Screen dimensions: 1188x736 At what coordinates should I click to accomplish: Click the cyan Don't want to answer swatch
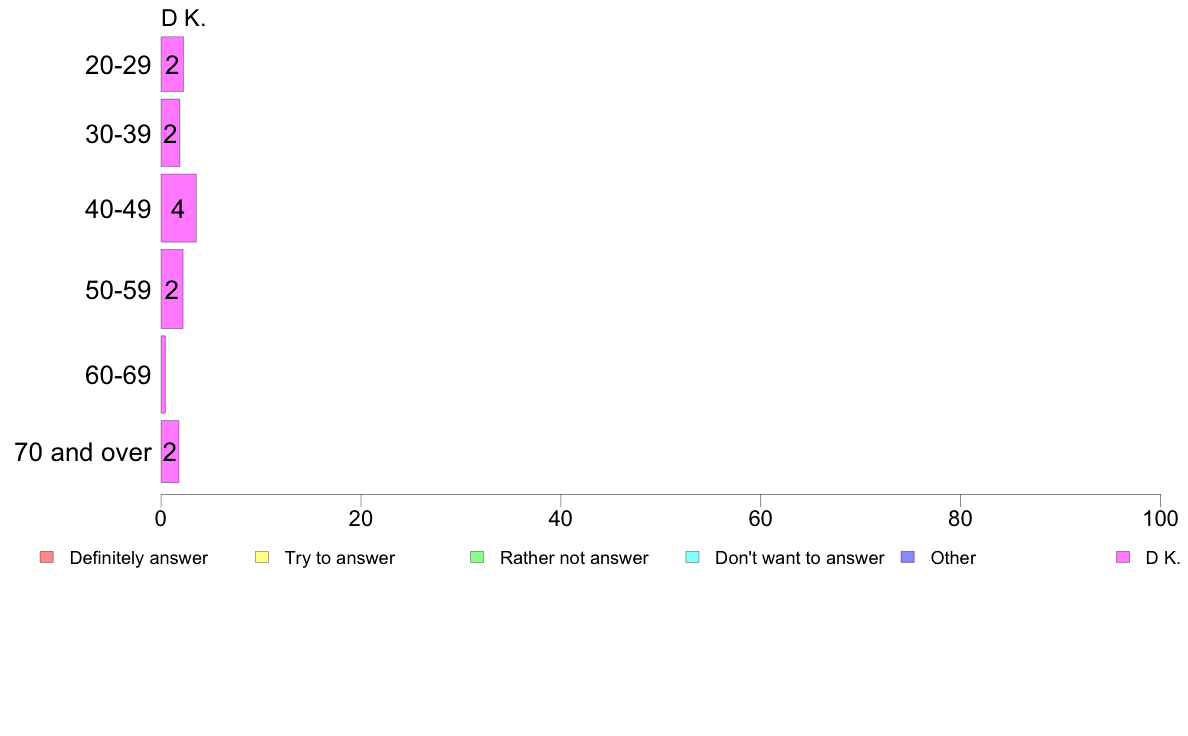click(x=692, y=557)
